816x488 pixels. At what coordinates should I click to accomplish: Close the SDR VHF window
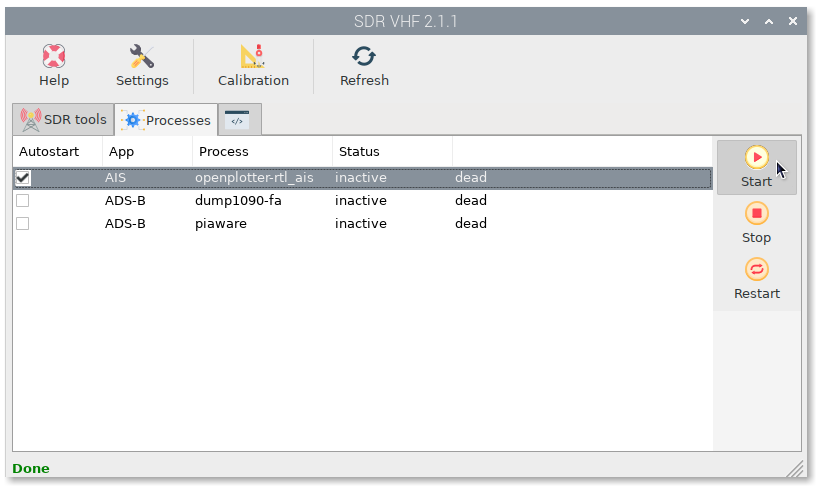[x=793, y=21]
